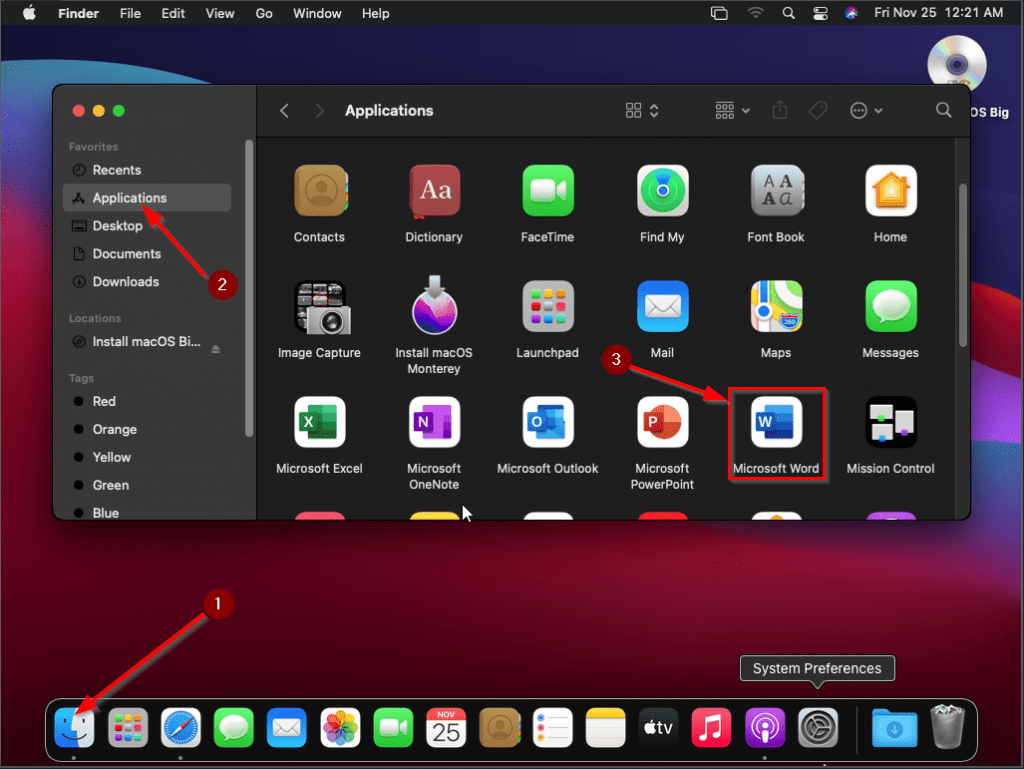This screenshot has height=769, width=1024.
Task: Open Control Center in the menu bar
Action: coord(820,13)
